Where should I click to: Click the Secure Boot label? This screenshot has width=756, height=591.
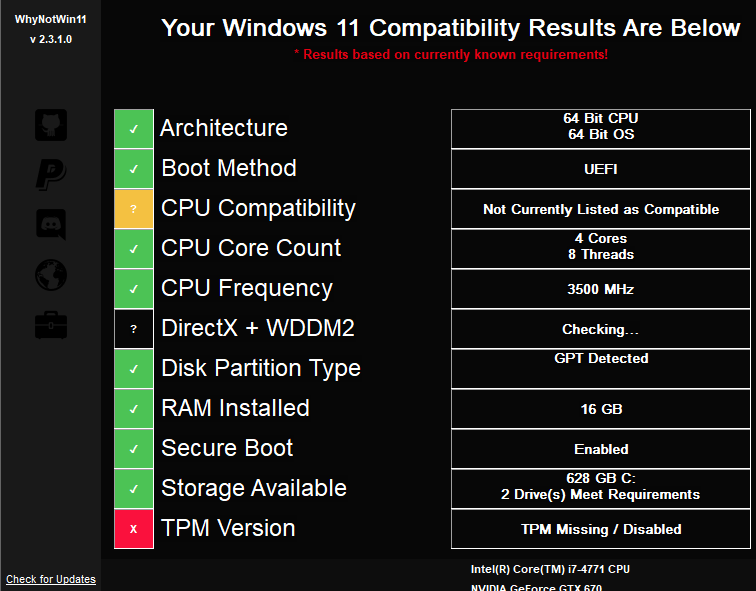227,448
